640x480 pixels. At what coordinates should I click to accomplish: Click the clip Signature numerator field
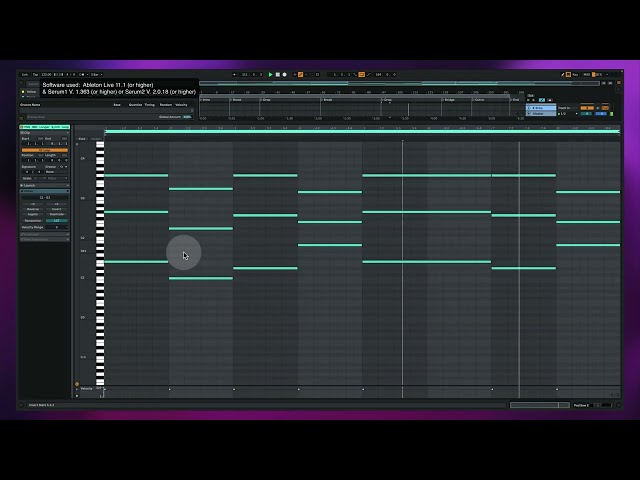pos(27,172)
